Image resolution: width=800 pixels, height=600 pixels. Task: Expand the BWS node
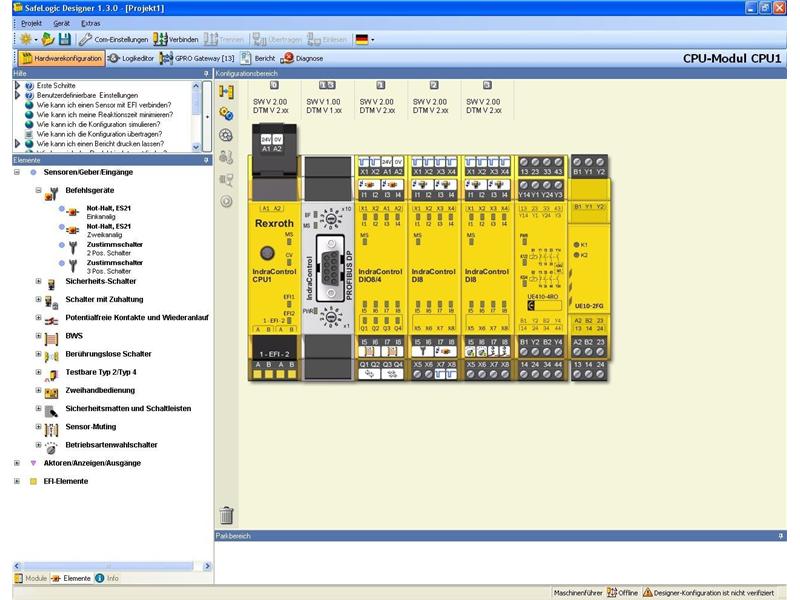(38, 336)
